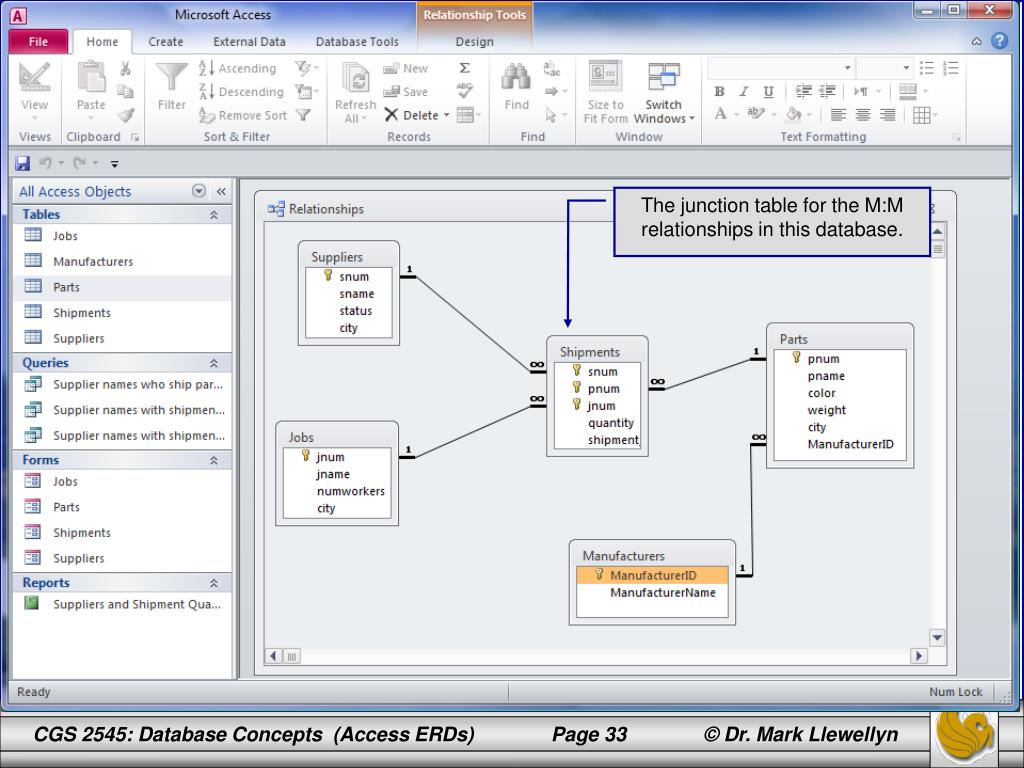Sort records Descending
1024x768 pixels.
coord(241,91)
